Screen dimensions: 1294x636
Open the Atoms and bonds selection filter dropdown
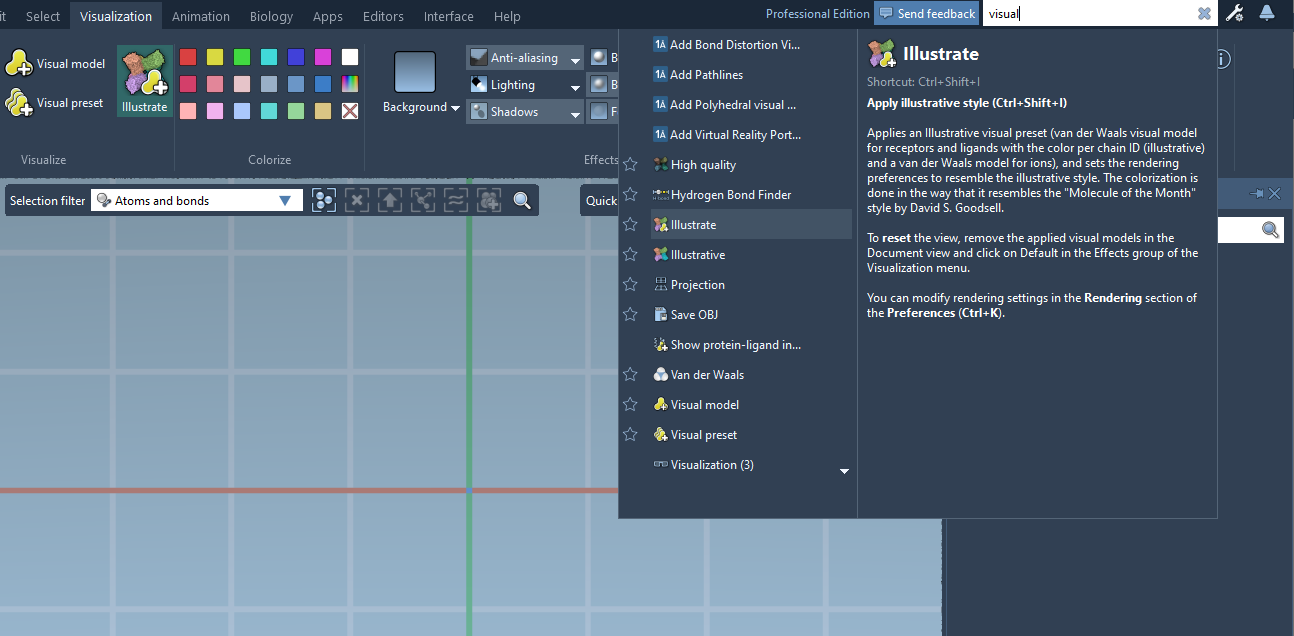point(285,201)
